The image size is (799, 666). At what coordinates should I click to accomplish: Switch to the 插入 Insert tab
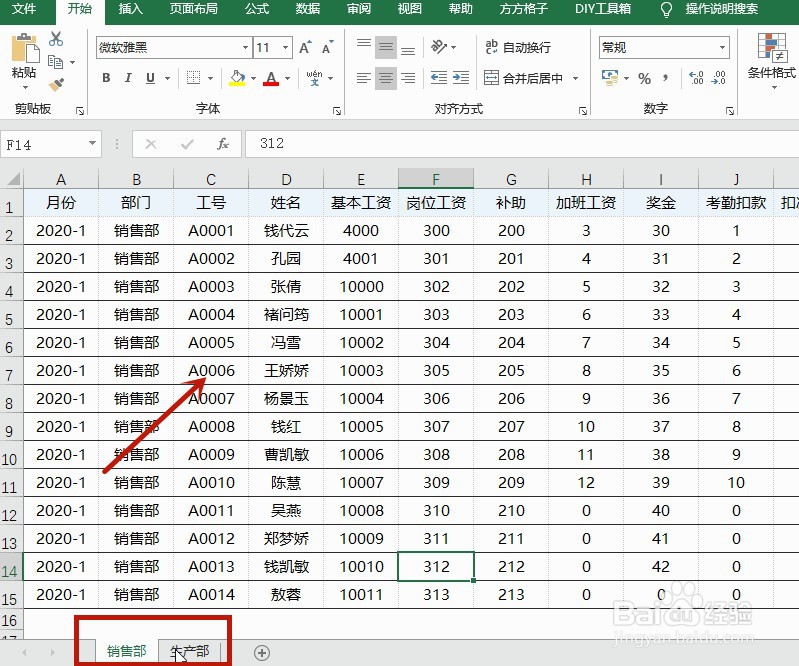click(x=130, y=9)
